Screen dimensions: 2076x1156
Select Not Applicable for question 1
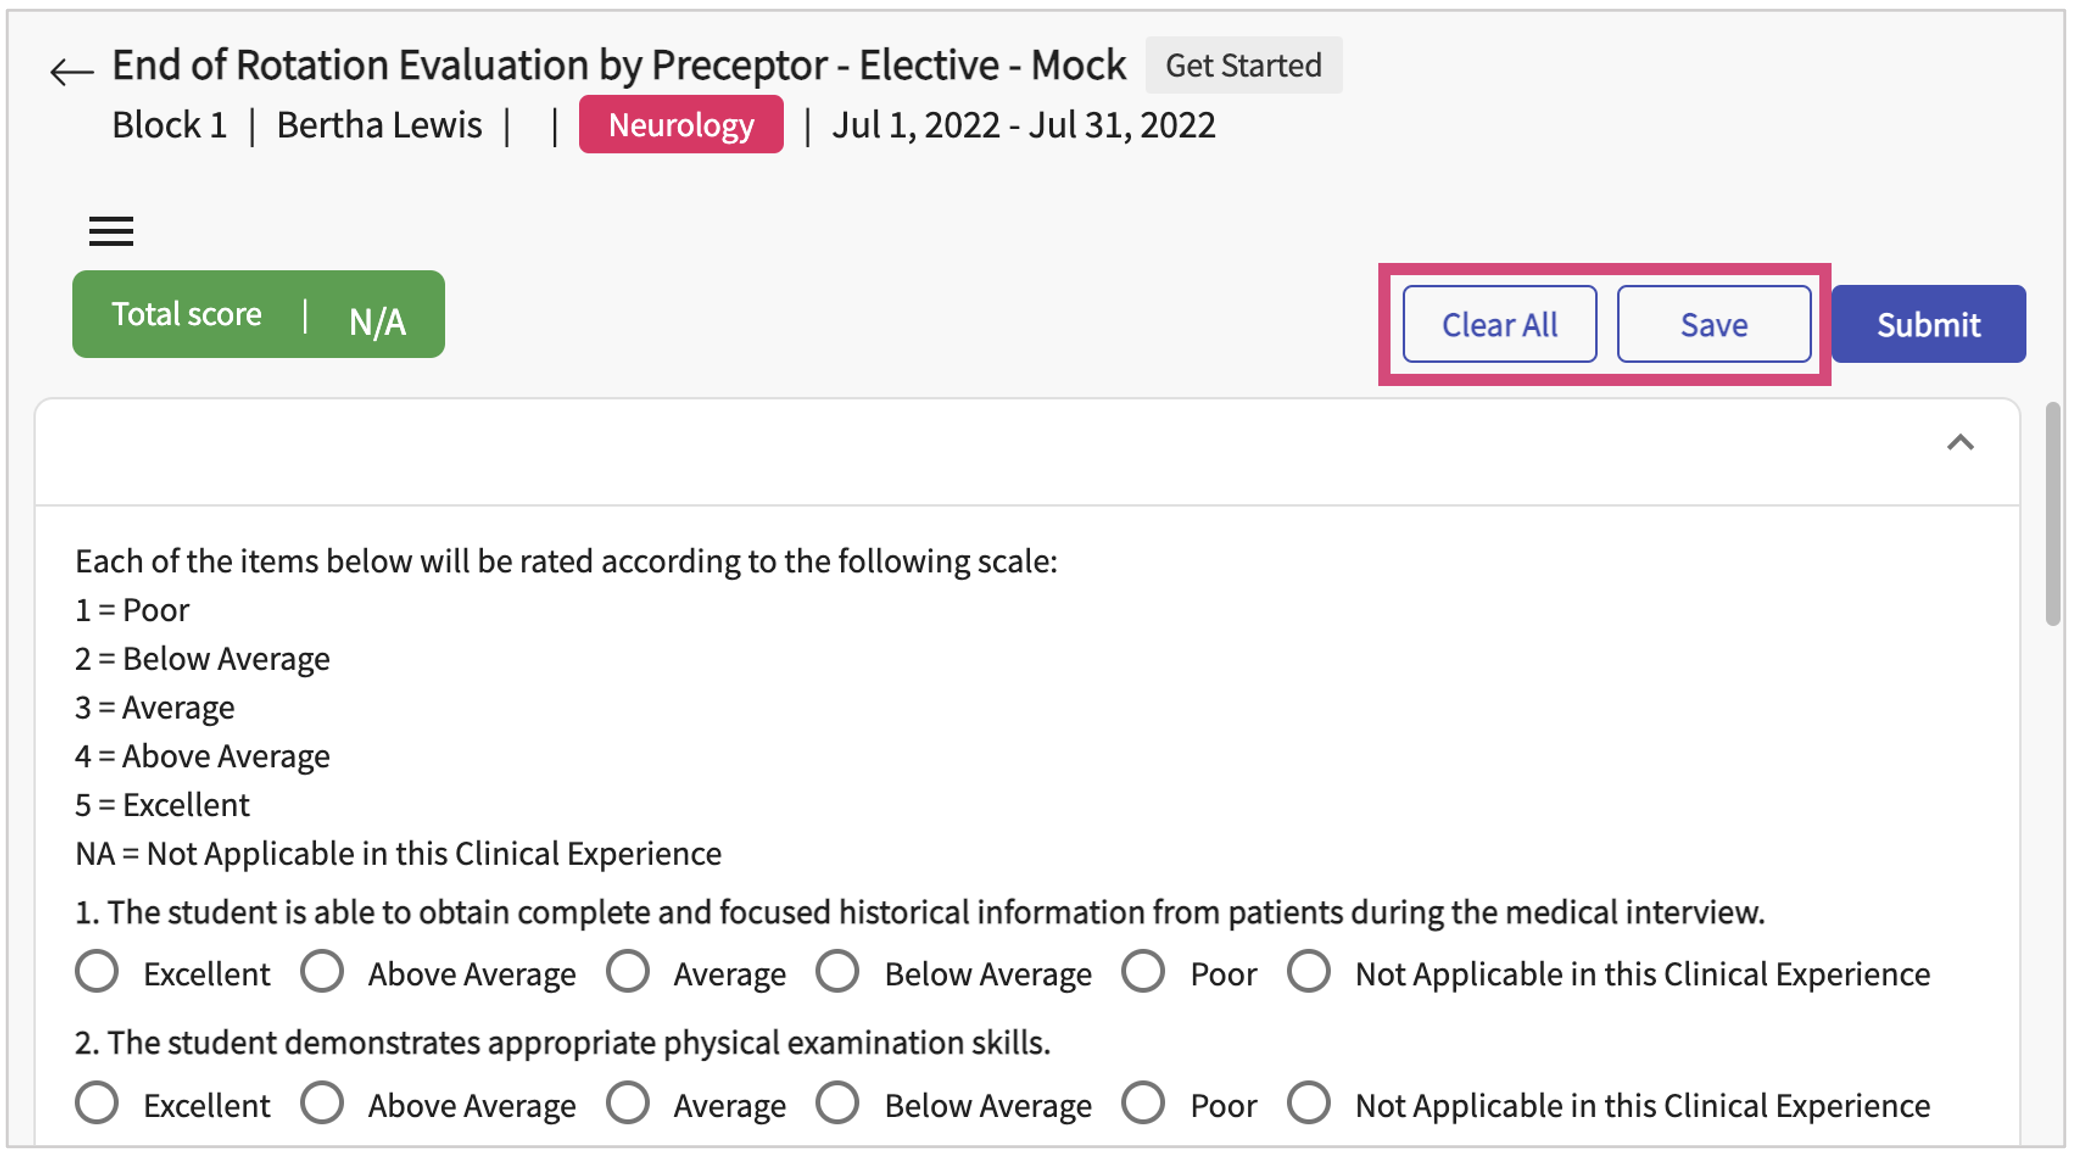click(x=1309, y=972)
